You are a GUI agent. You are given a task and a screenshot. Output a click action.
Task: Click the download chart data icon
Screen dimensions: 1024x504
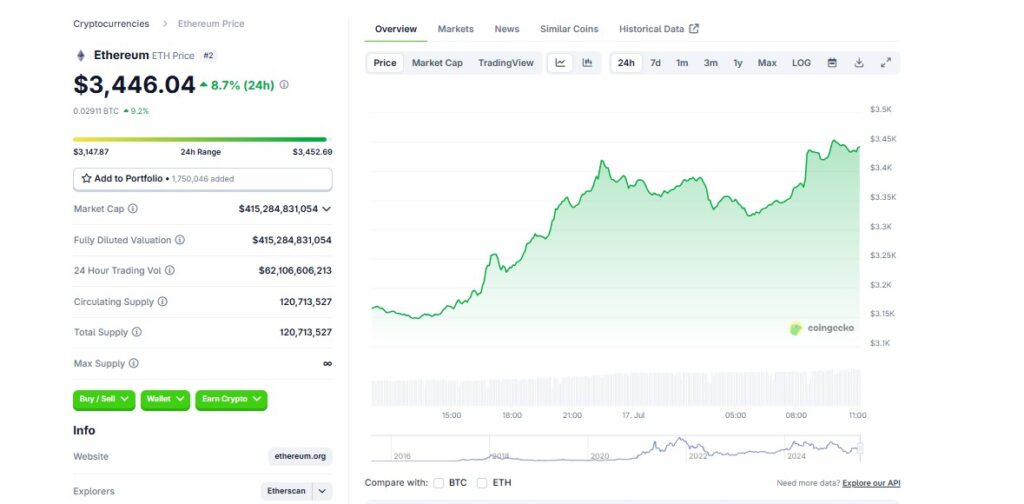coord(859,63)
